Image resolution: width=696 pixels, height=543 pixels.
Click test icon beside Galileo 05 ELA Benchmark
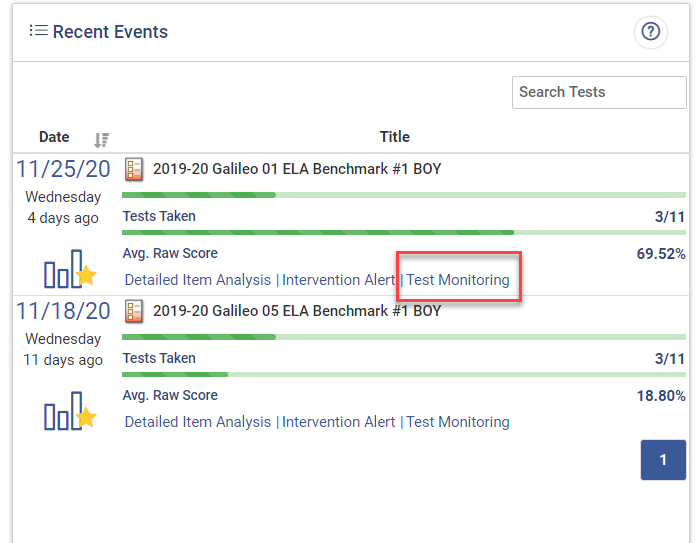pyautogui.click(x=134, y=311)
